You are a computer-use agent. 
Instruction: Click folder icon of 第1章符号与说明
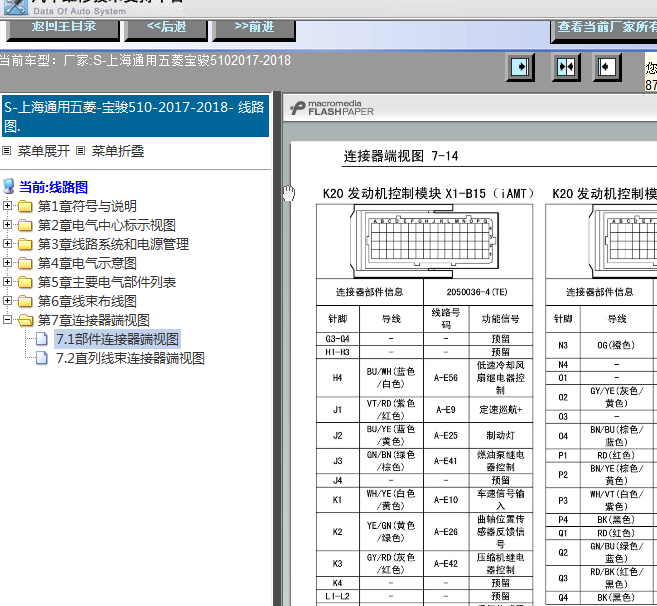tap(25, 206)
